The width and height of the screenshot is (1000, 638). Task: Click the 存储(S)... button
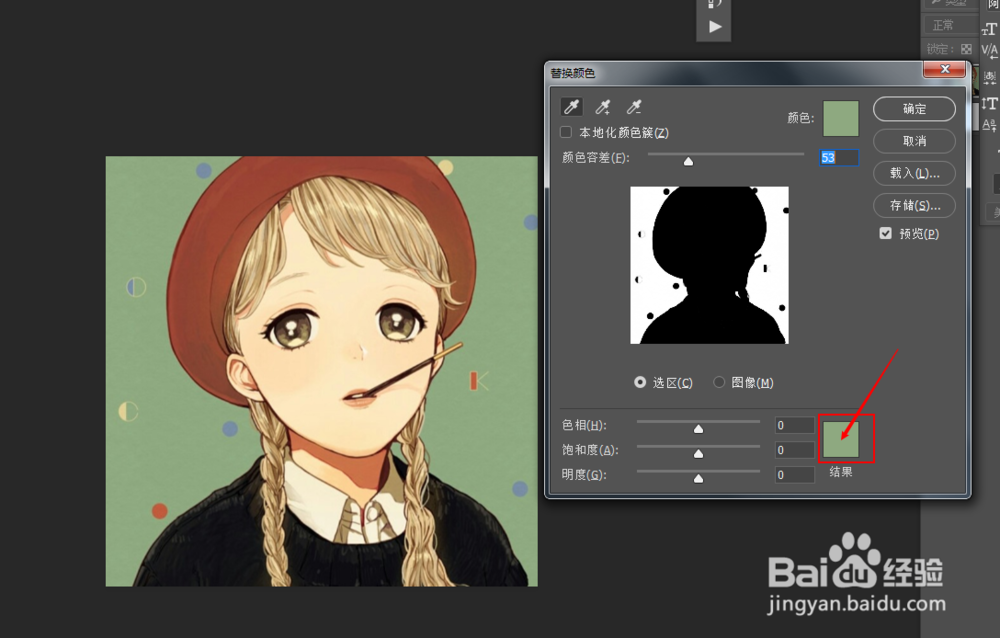(x=914, y=205)
